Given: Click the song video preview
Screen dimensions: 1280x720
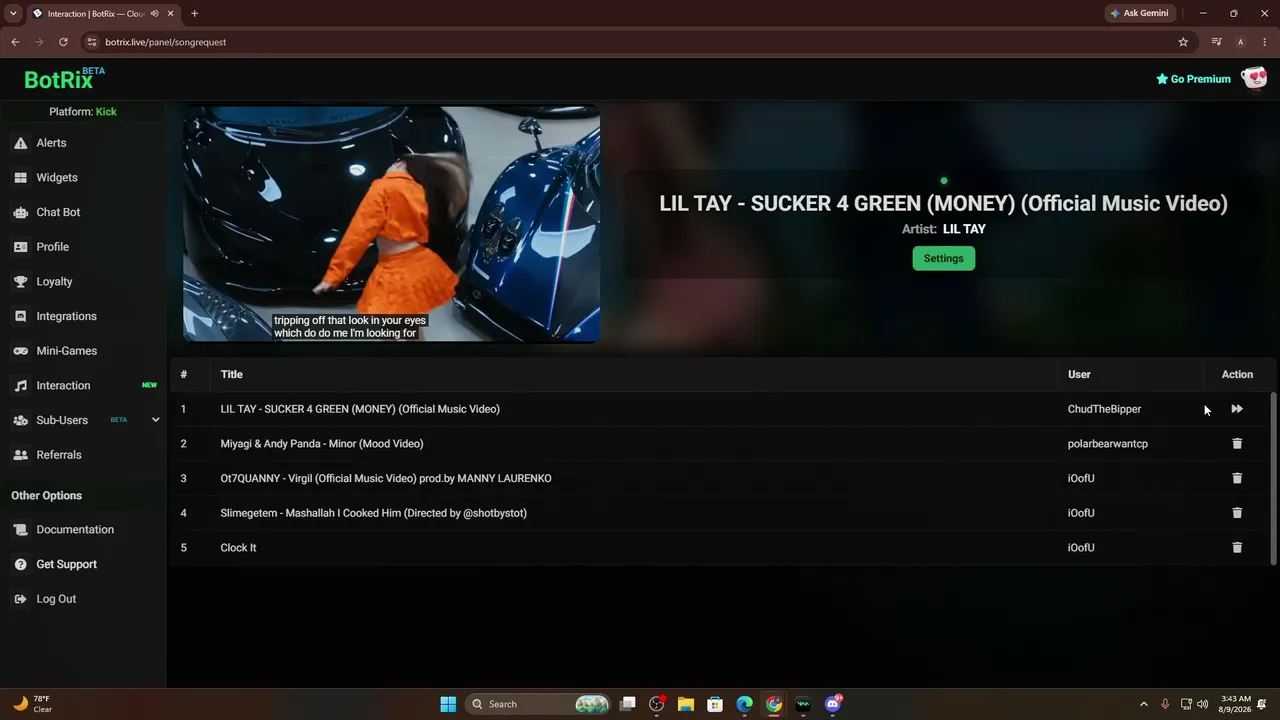Looking at the screenshot, I should [x=391, y=224].
